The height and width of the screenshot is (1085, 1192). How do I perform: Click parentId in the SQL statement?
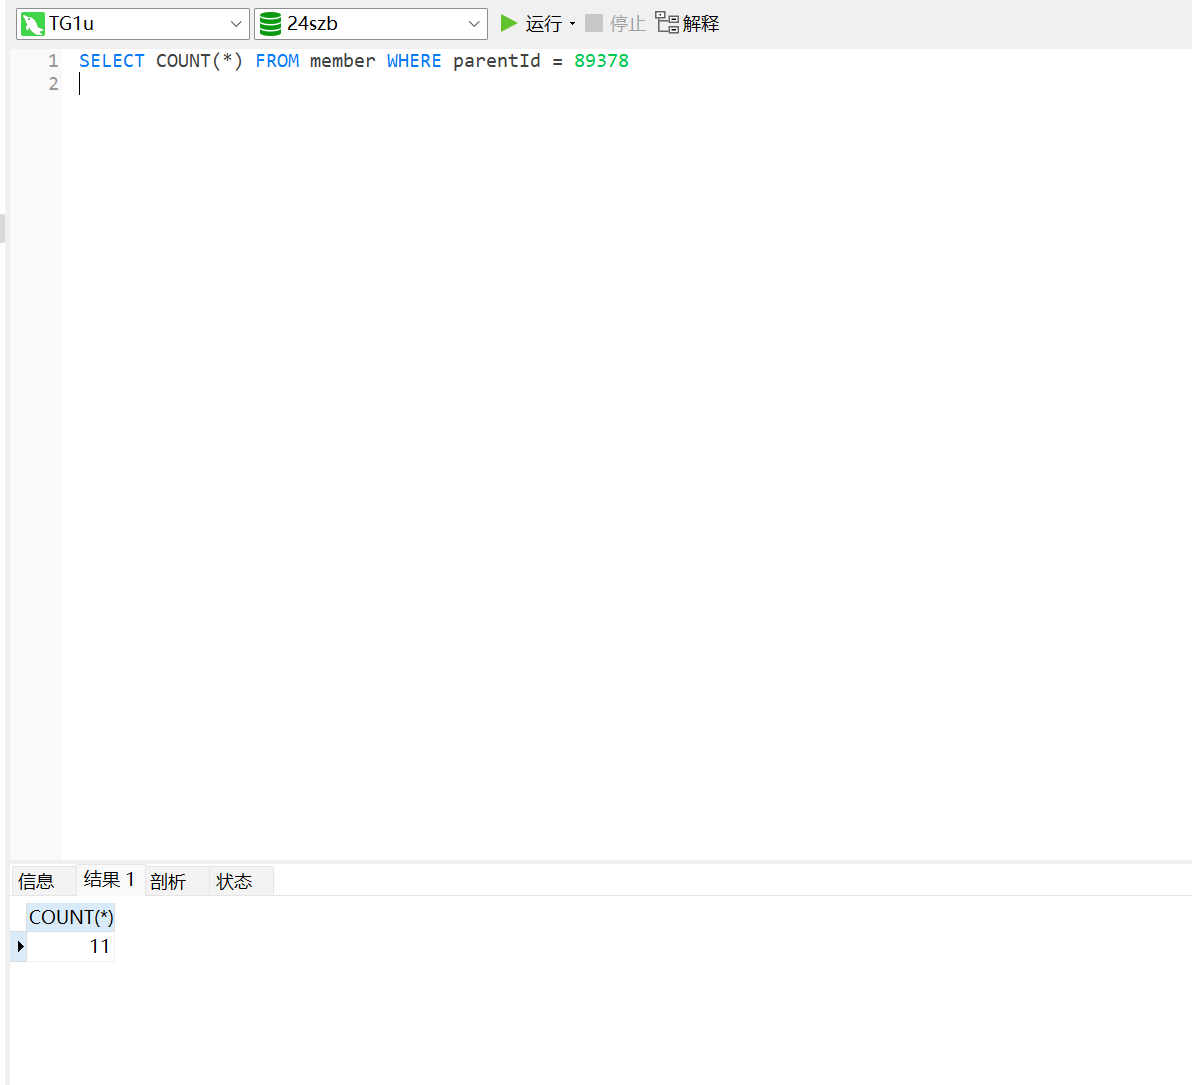tap(496, 61)
